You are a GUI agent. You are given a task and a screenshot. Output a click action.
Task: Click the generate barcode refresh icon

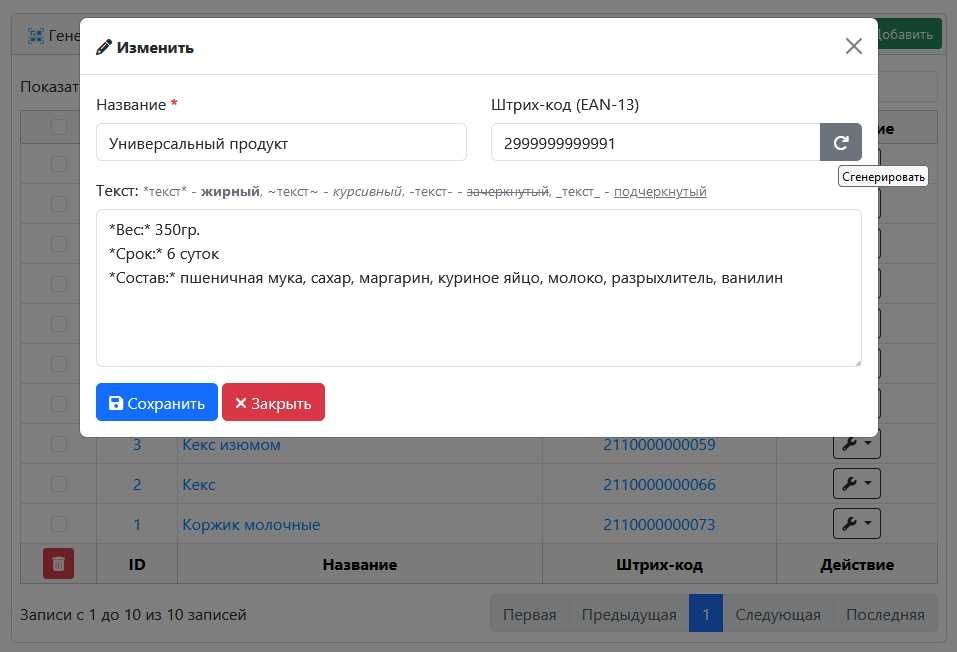click(840, 142)
